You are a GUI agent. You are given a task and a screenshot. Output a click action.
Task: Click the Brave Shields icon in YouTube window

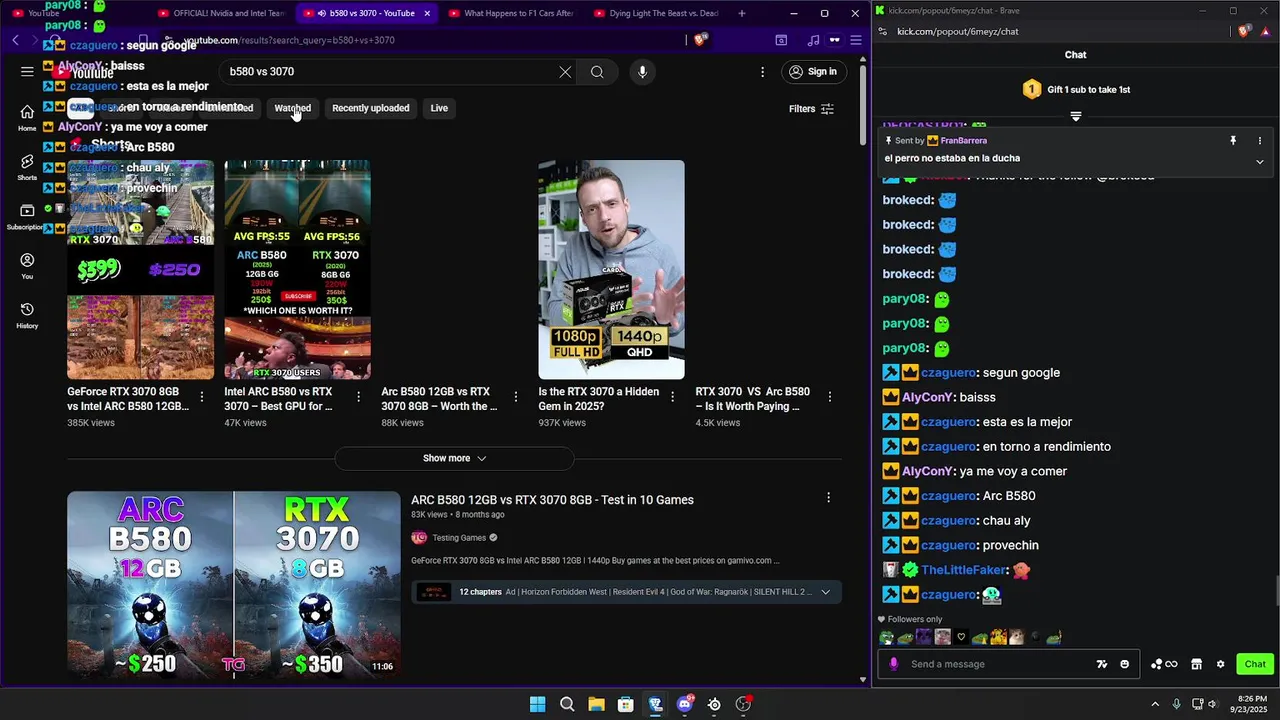coord(700,40)
